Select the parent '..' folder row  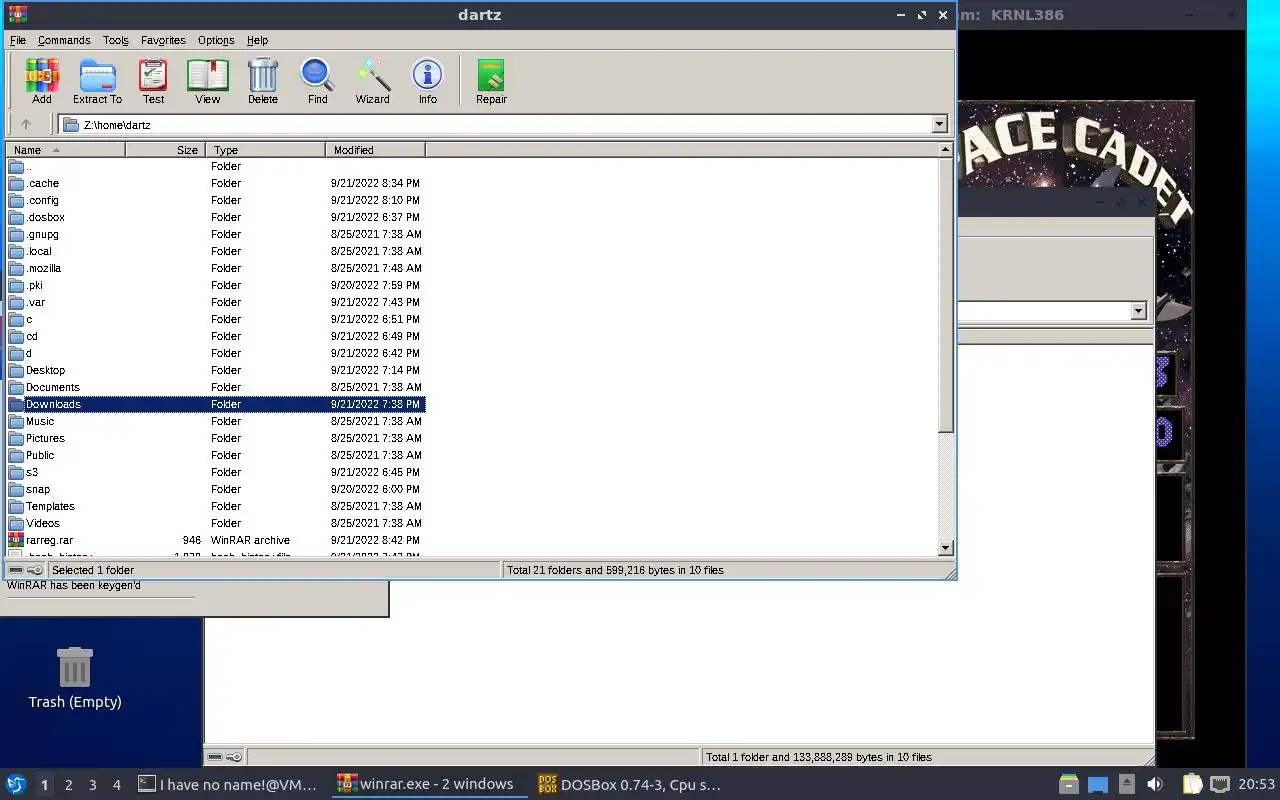pos(215,166)
